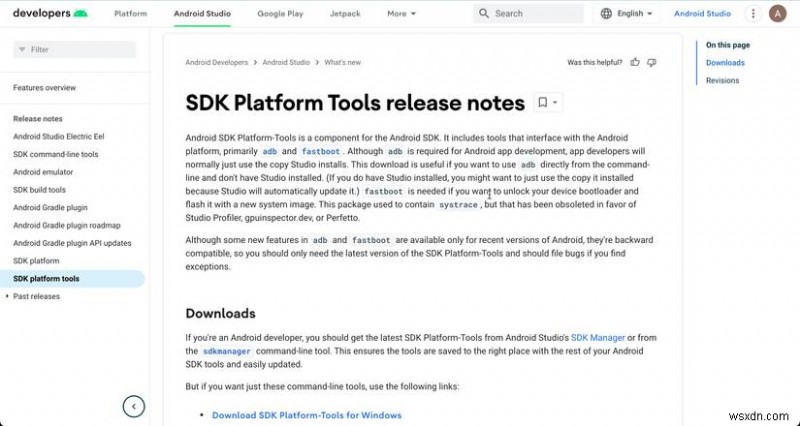Click the thumbs up helpful icon
Viewport: 800px width, 426px height.
tap(635, 62)
